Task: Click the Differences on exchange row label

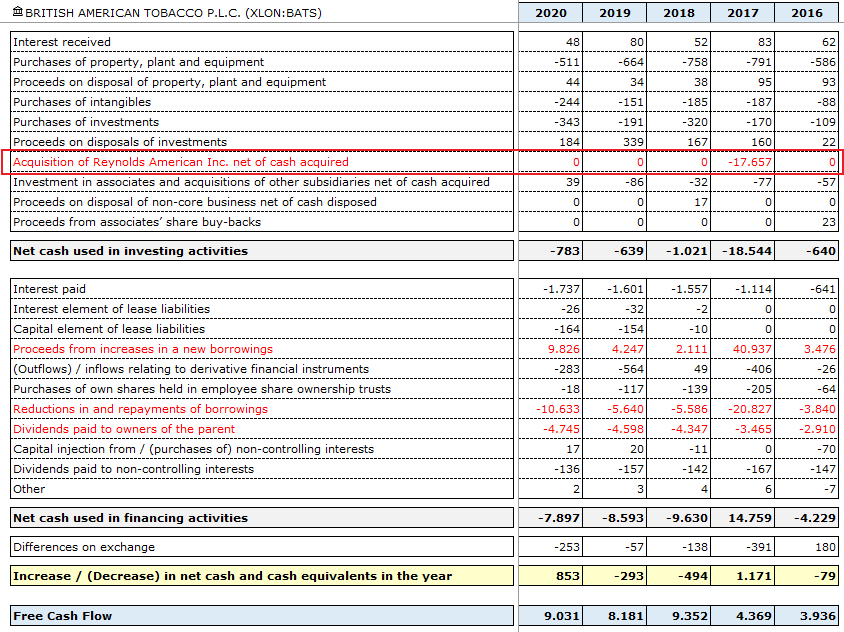Action: point(83,547)
